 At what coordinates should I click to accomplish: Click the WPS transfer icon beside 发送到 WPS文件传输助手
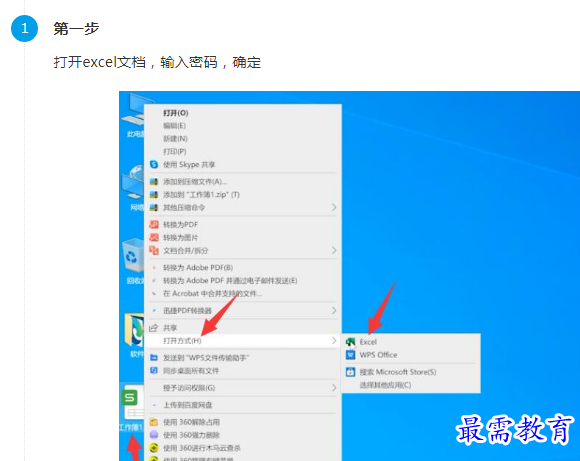[x=154, y=358]
